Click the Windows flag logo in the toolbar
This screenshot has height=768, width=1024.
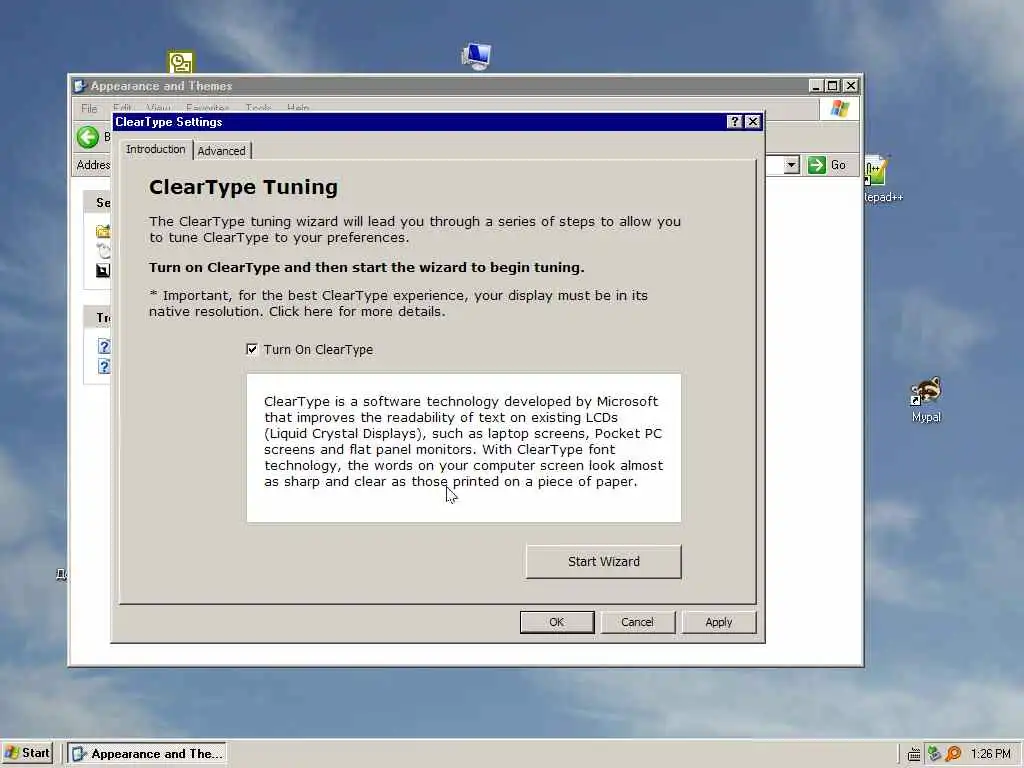(840, 109)
